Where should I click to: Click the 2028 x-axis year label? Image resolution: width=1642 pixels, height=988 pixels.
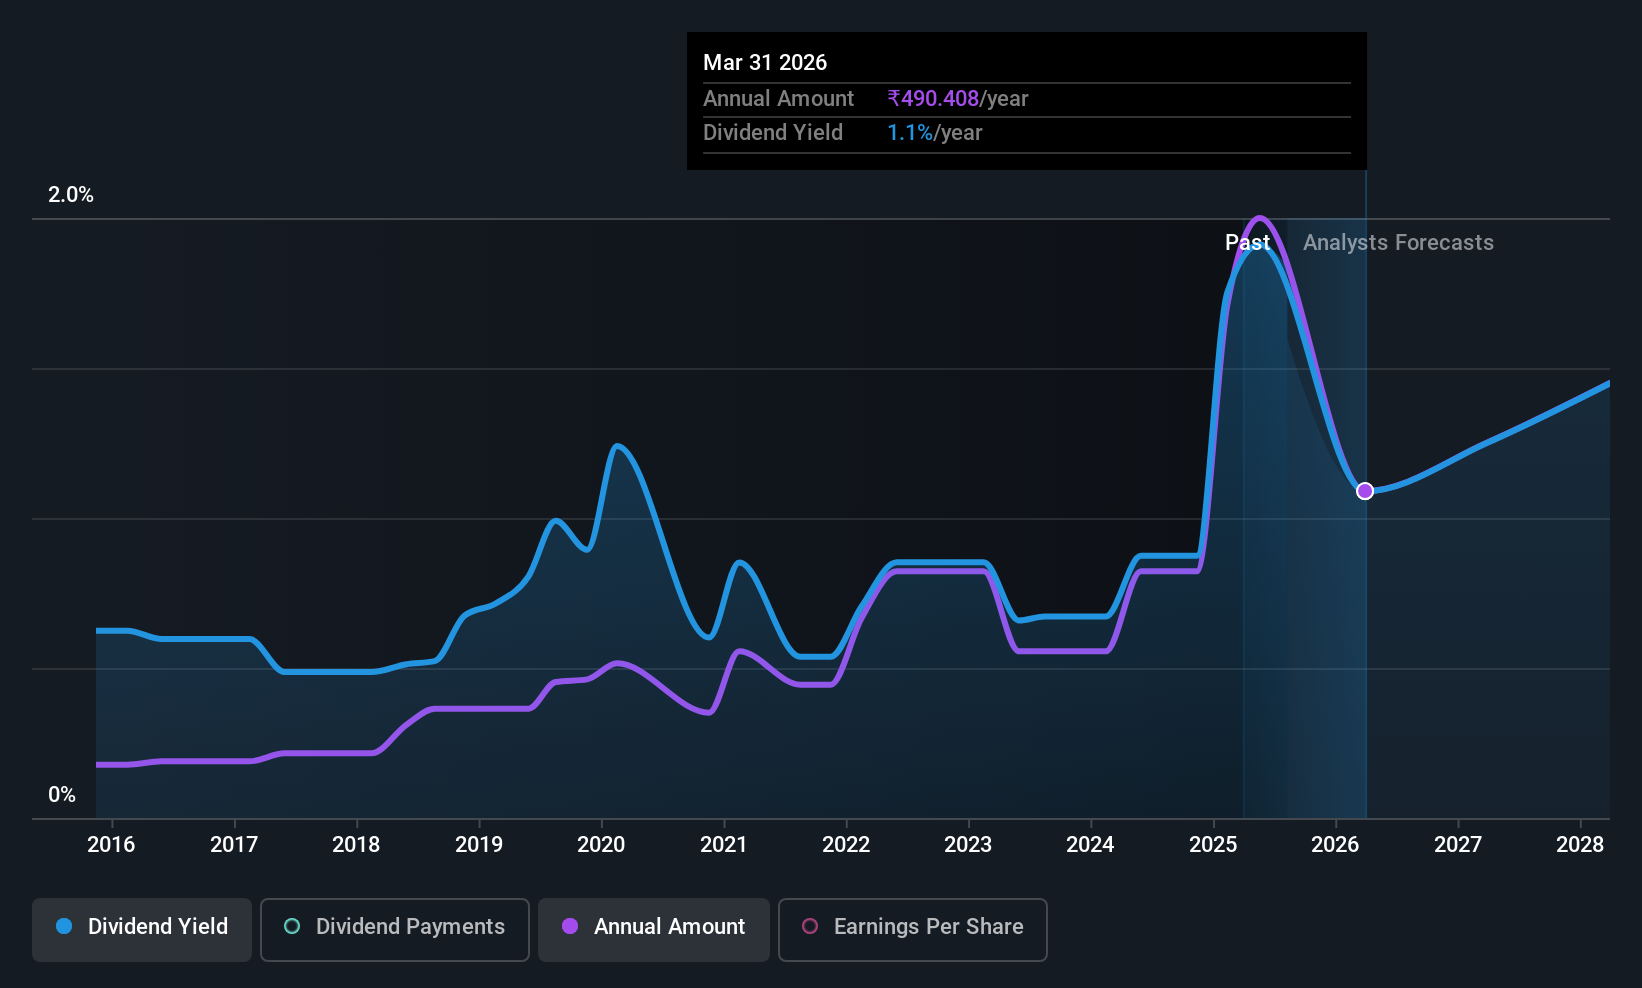tap(1580, 844)
